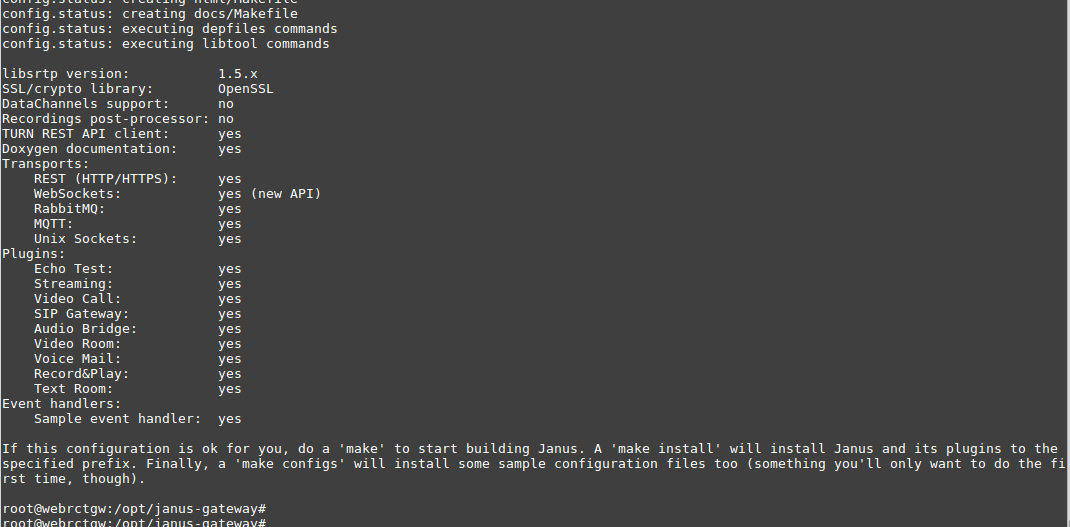This screenshot has height=527, width=1070.
Task: Click the RabbitMQ transport entry
Action: (x=69, y=209)
